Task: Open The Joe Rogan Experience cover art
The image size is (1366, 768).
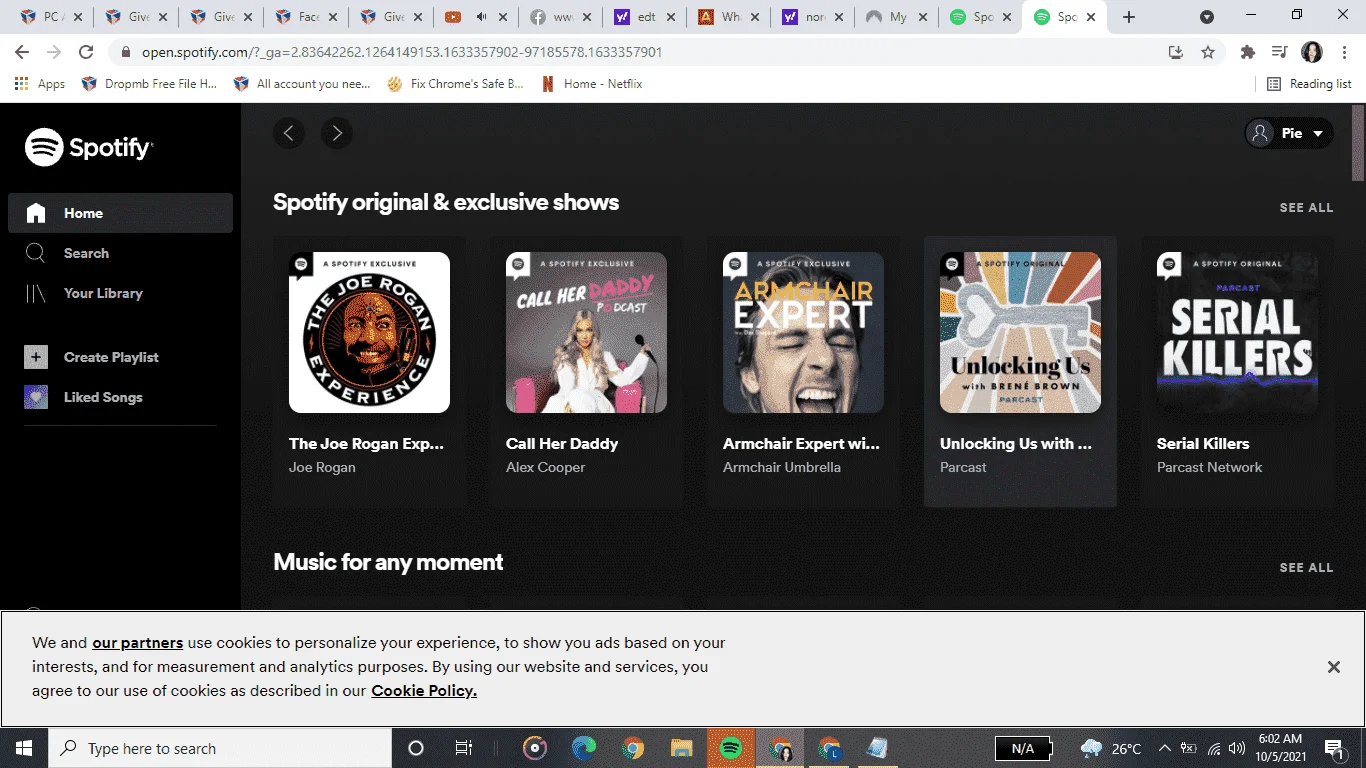Action: pos(369,333)
